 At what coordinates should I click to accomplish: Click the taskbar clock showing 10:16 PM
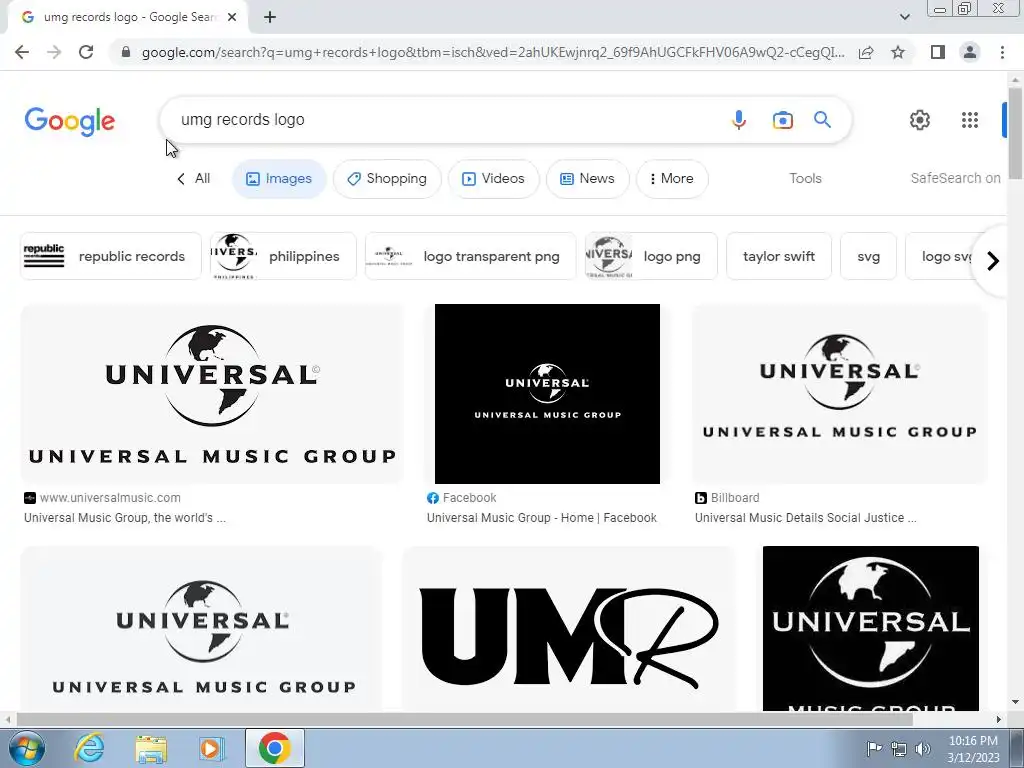point(973,749)
